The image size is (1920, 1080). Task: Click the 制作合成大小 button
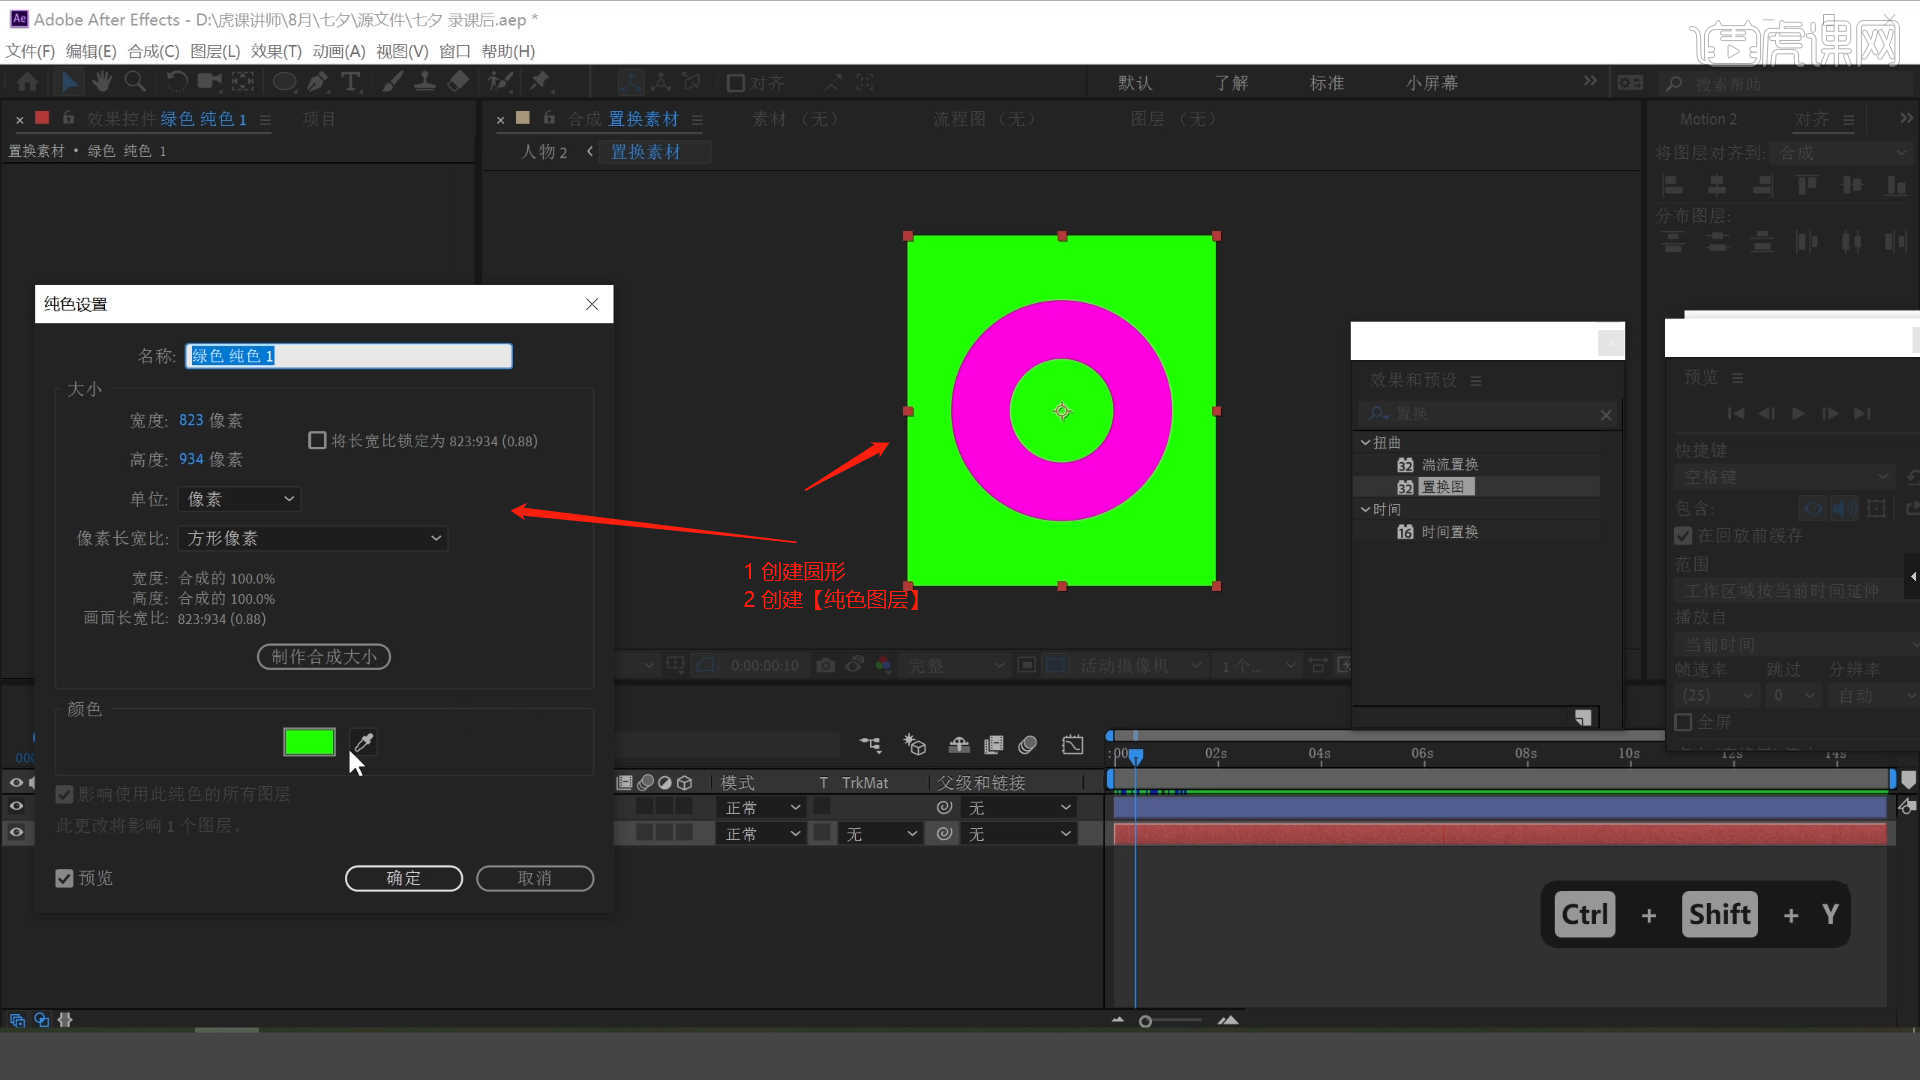coord(324,656)
